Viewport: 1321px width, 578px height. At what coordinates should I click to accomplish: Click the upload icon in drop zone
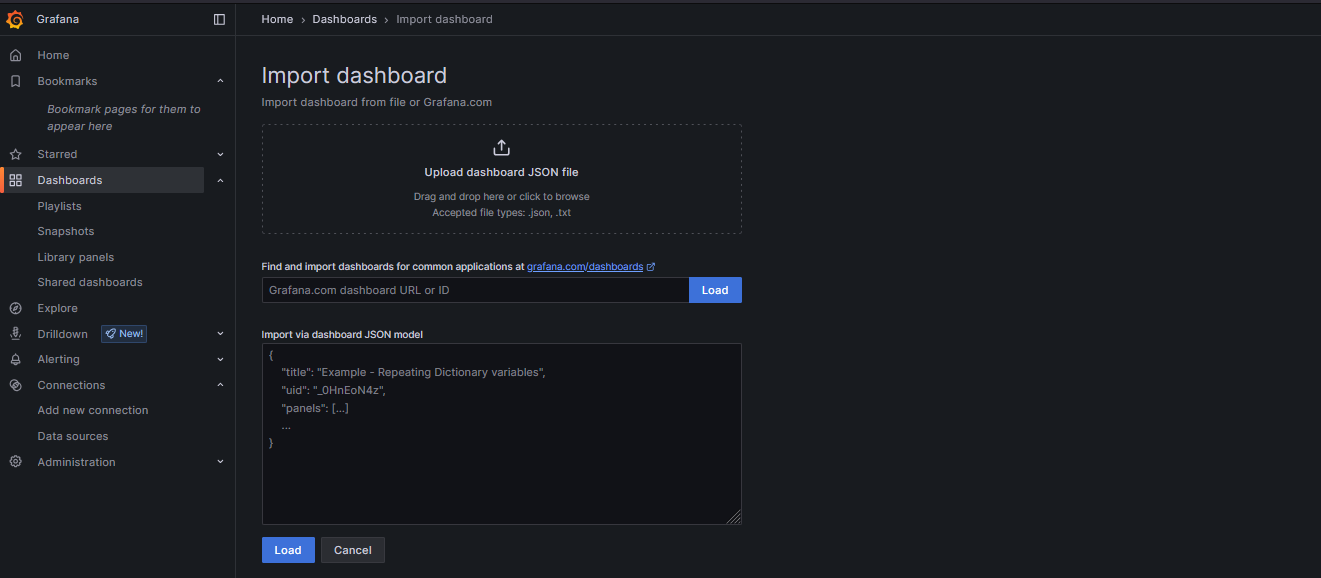[x=501, y=148]
